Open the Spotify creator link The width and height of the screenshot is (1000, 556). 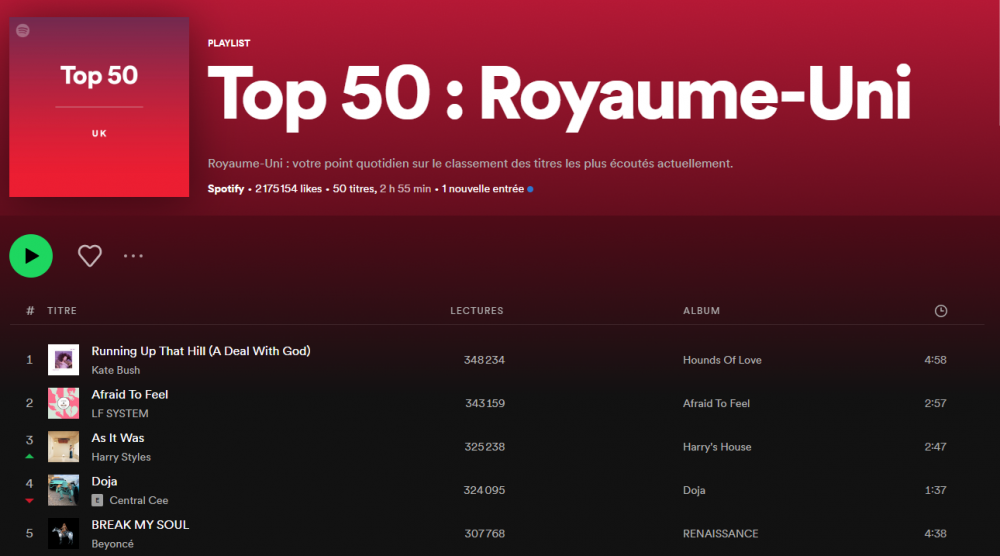coord(226,189)
